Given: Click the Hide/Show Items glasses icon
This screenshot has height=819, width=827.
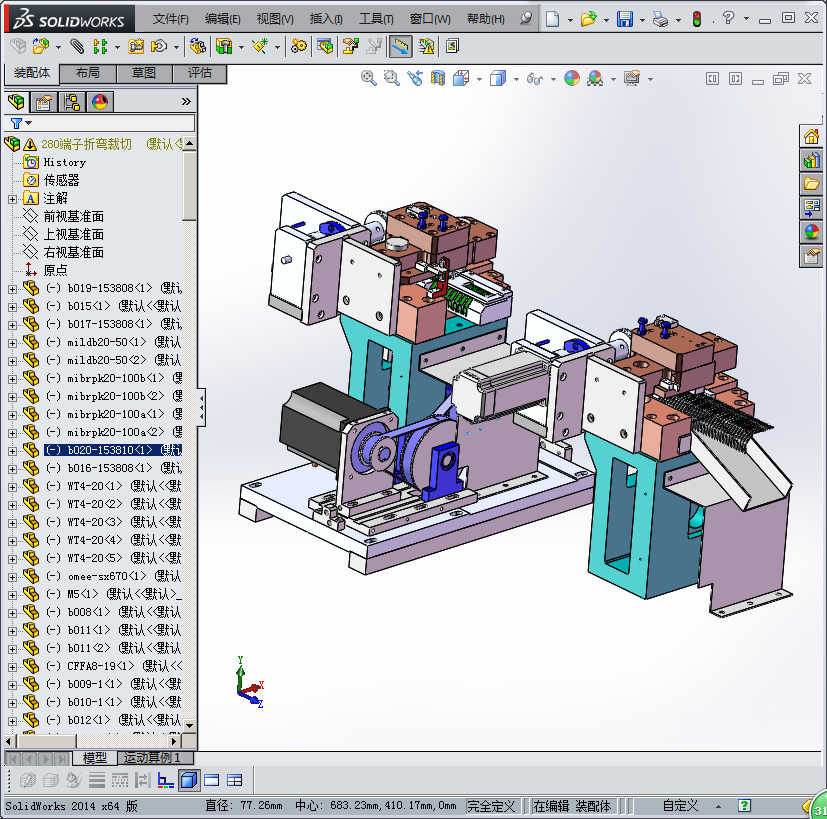Looking at the screenshot, I should click(x=535, y=79).
